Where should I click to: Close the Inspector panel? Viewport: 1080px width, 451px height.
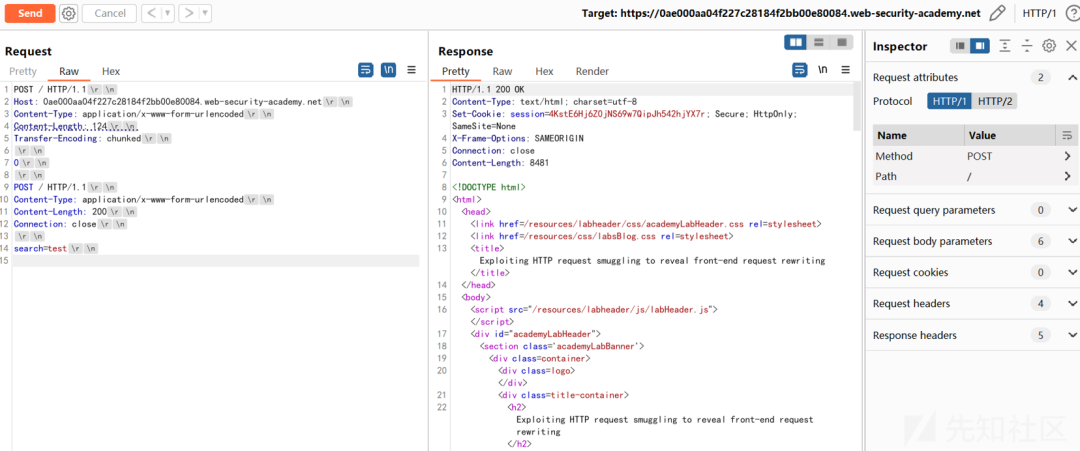(1071, 46)
